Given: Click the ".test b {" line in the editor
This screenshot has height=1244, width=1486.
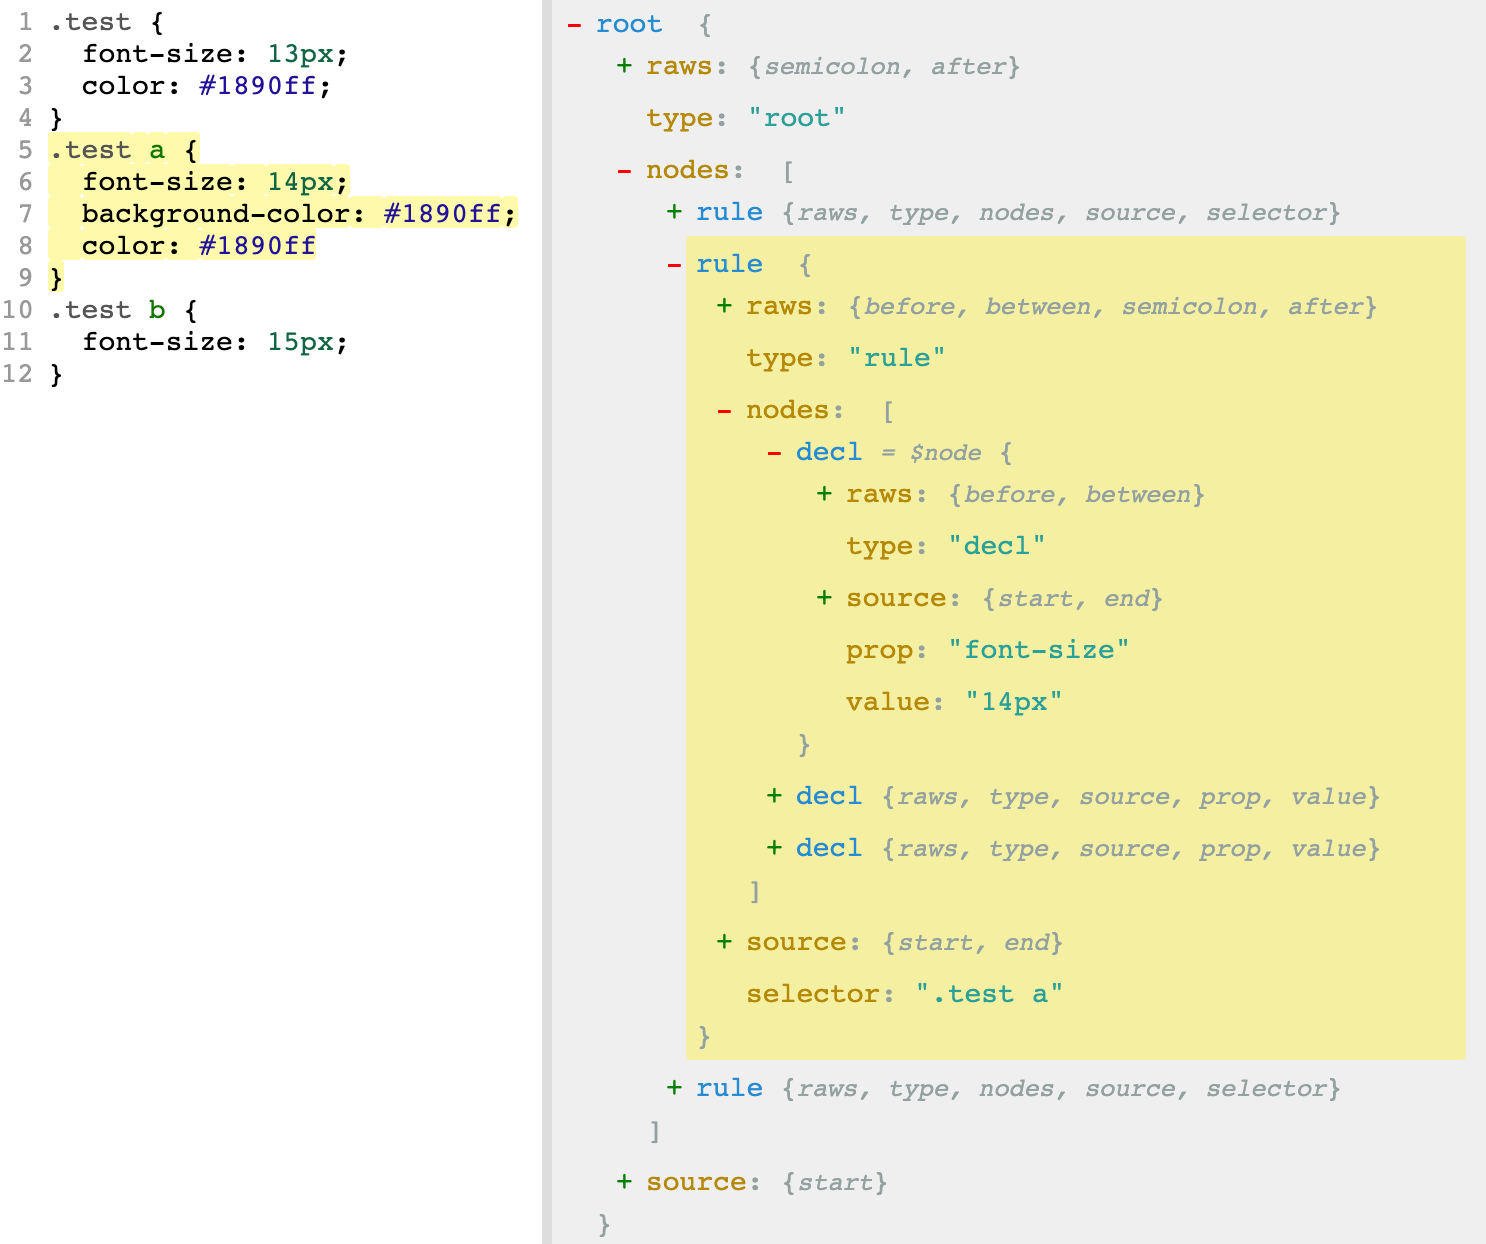Looking at the screenshot, I should click(x=124, y=310).
